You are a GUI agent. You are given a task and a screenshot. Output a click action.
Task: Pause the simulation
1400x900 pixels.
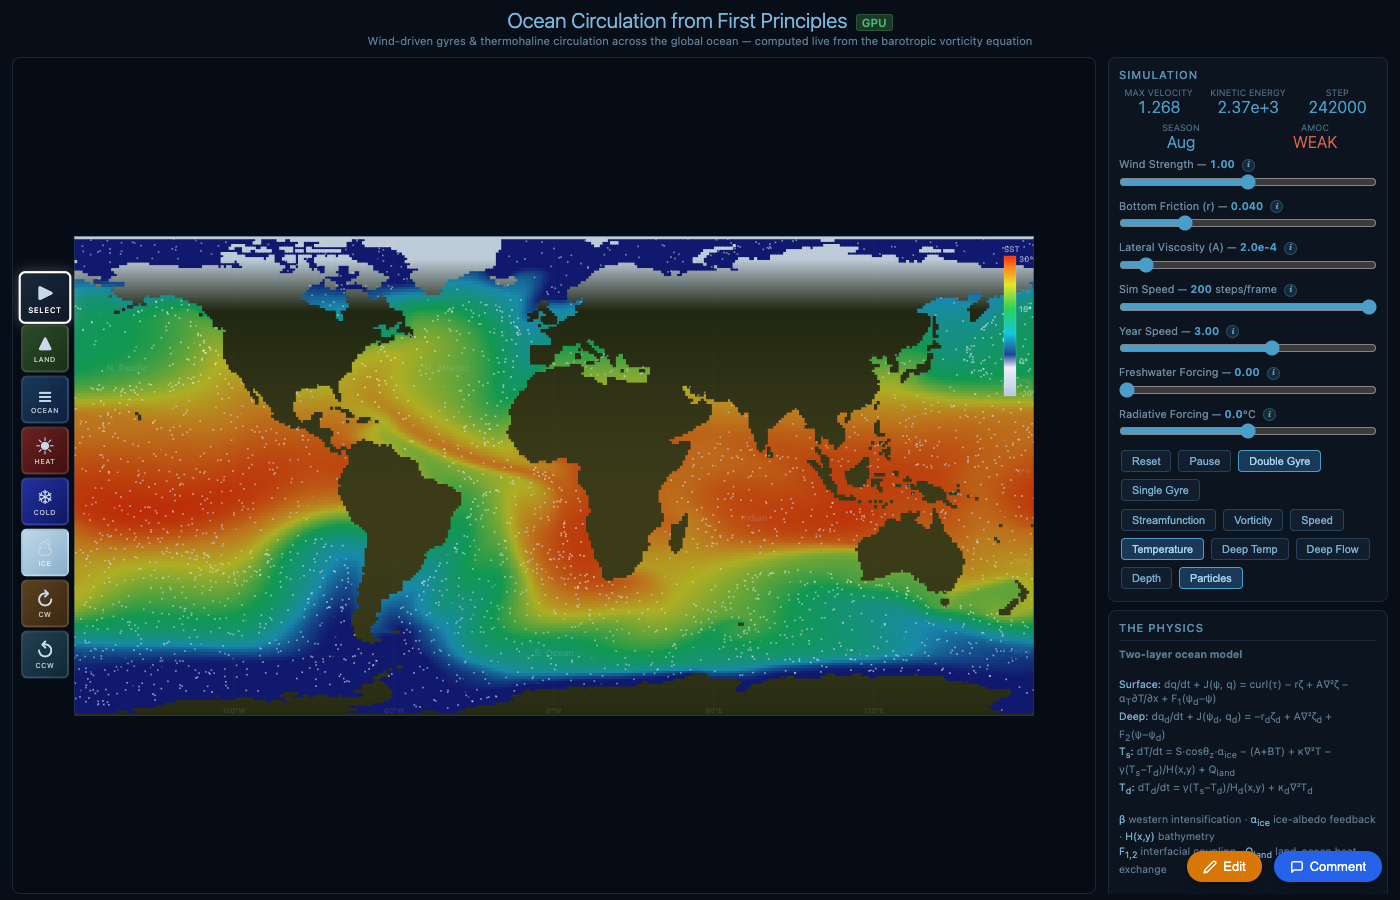tap(1204, 461)
